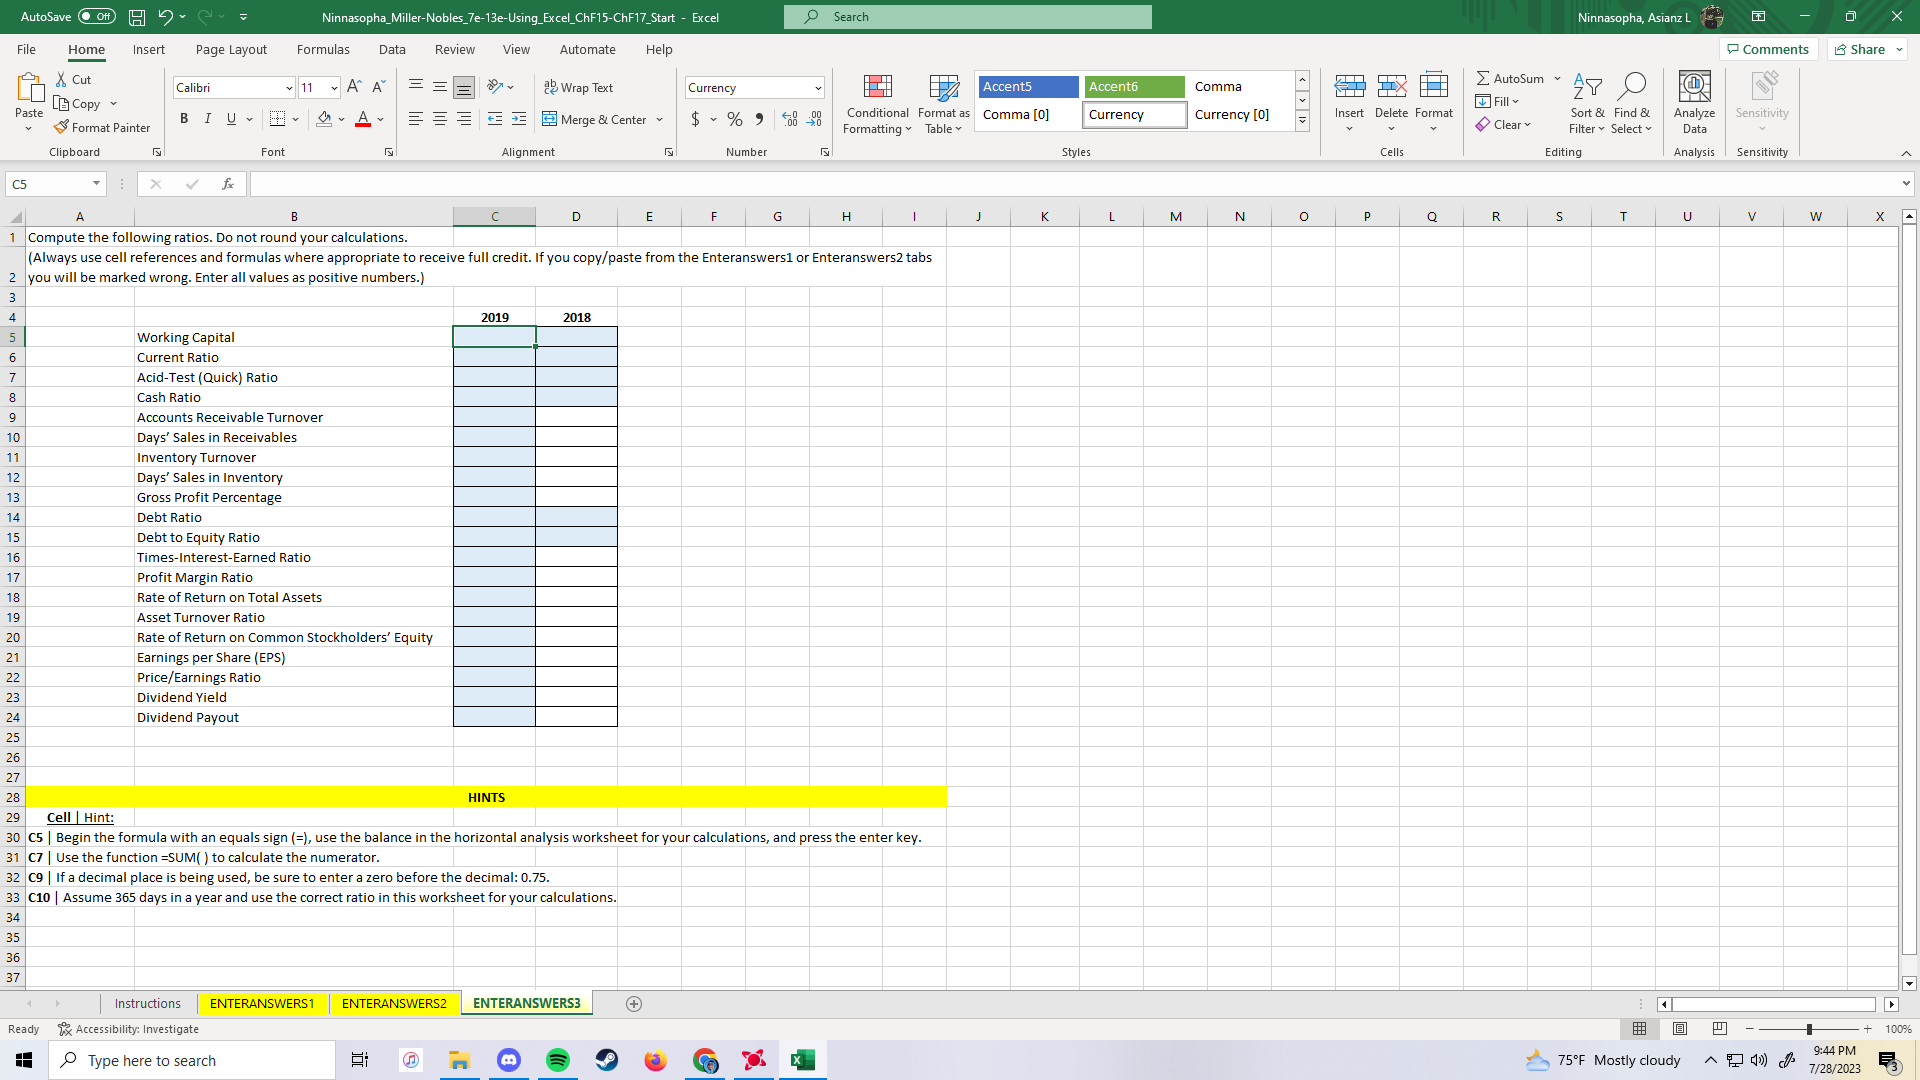Toggle Bold formatting
The height and width of the screenshot is (1080, 1920).
tap(184, 119)
